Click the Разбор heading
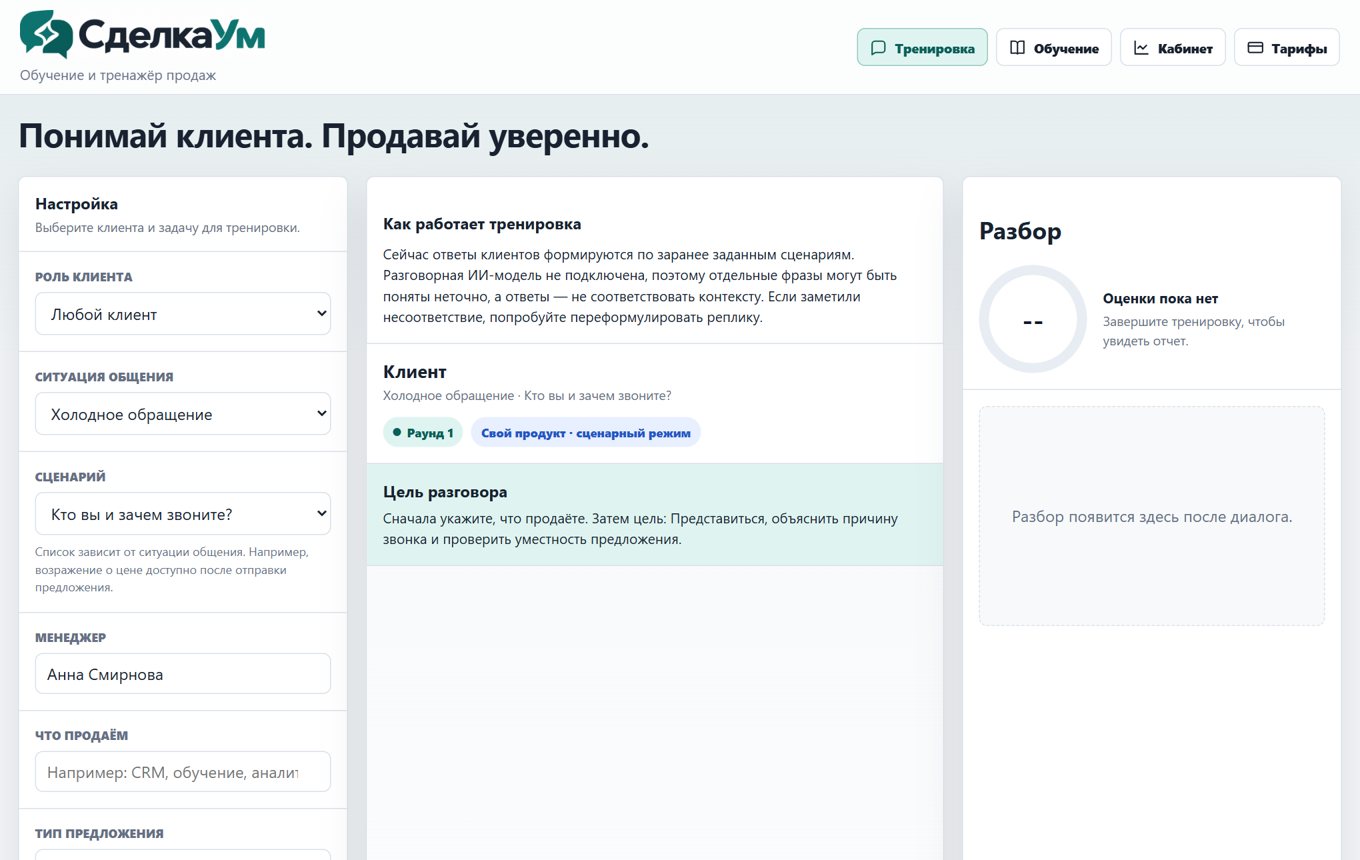The width and height of the screenshot is (1360, 860). 1020,231
